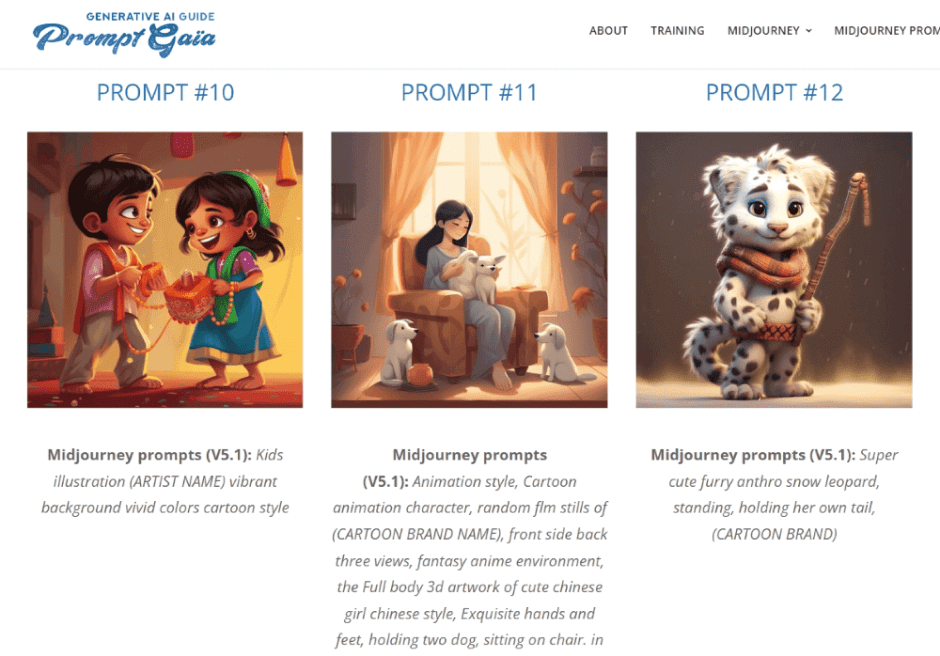Click the Prompt #10 prompt text
The width and height of the screenshot is (940, 656).
[x=165, y=481]
